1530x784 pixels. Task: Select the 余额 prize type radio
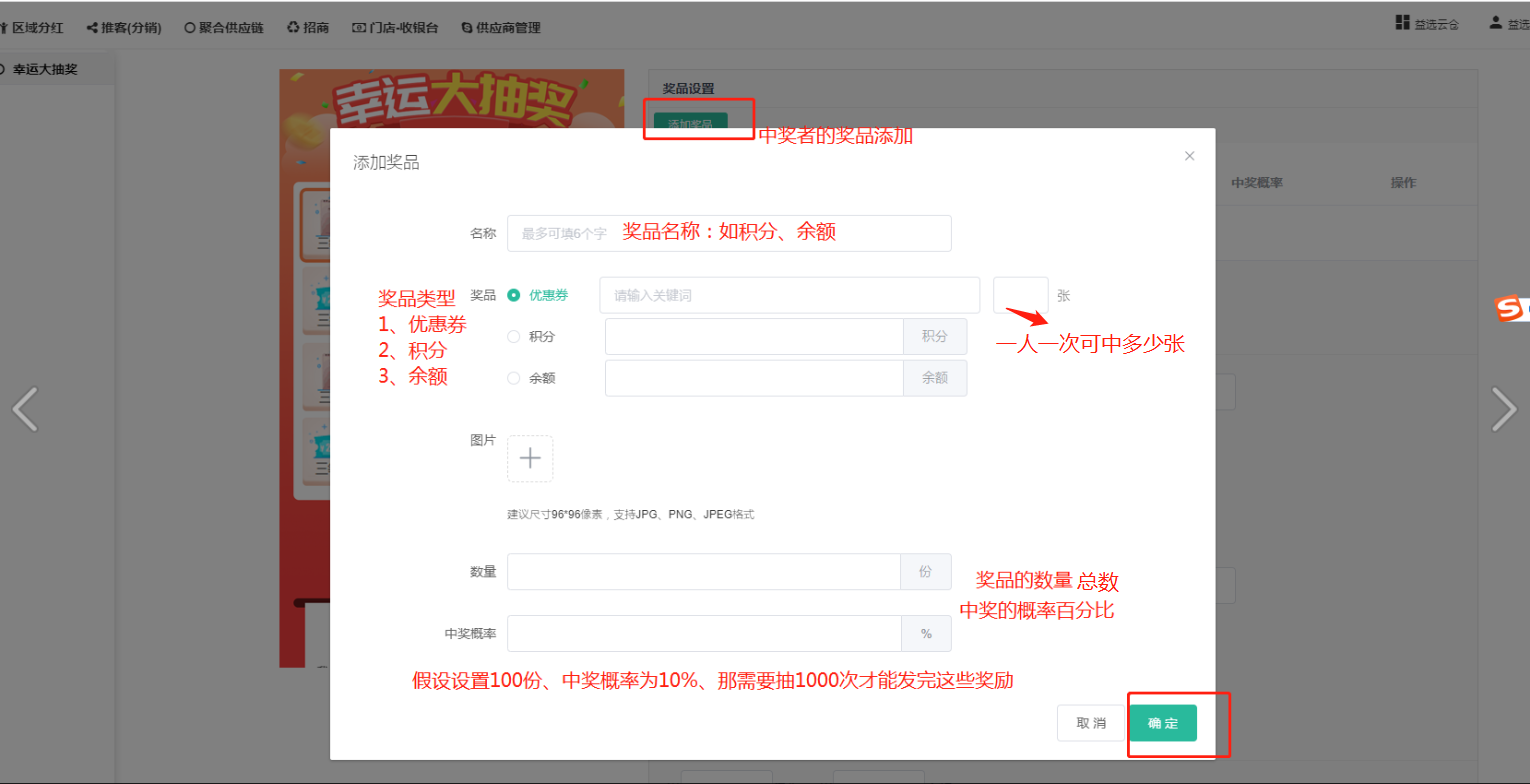514,378
